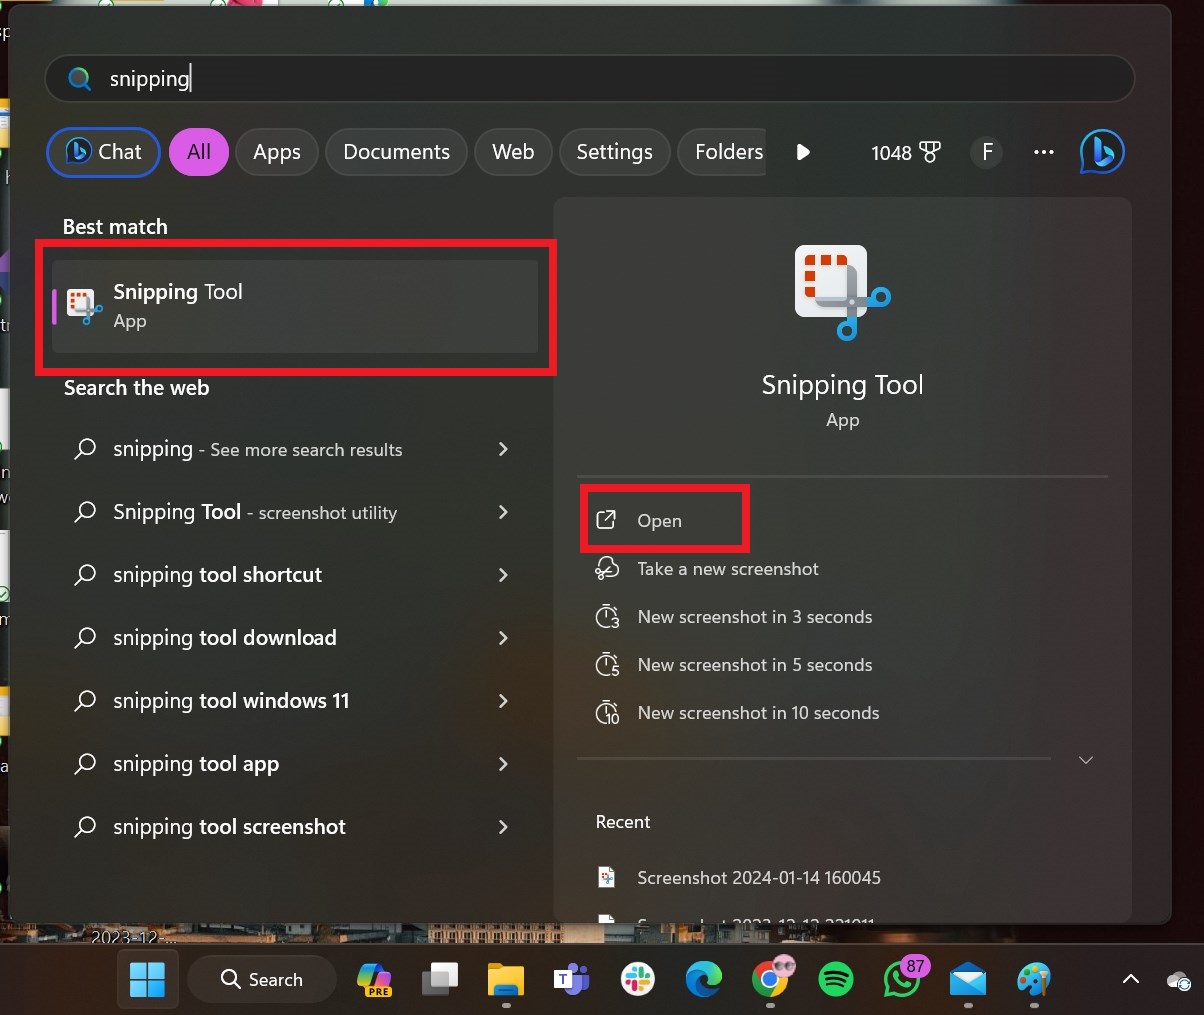
Task: Expand arrow for 'snipping tool download'
Action: click(x=503, y=638)
